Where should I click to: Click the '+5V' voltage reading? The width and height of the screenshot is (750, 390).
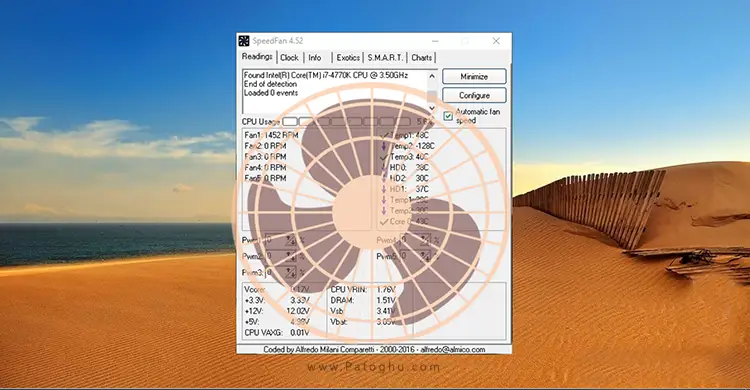pyautogui.click(x=276, y=322)
